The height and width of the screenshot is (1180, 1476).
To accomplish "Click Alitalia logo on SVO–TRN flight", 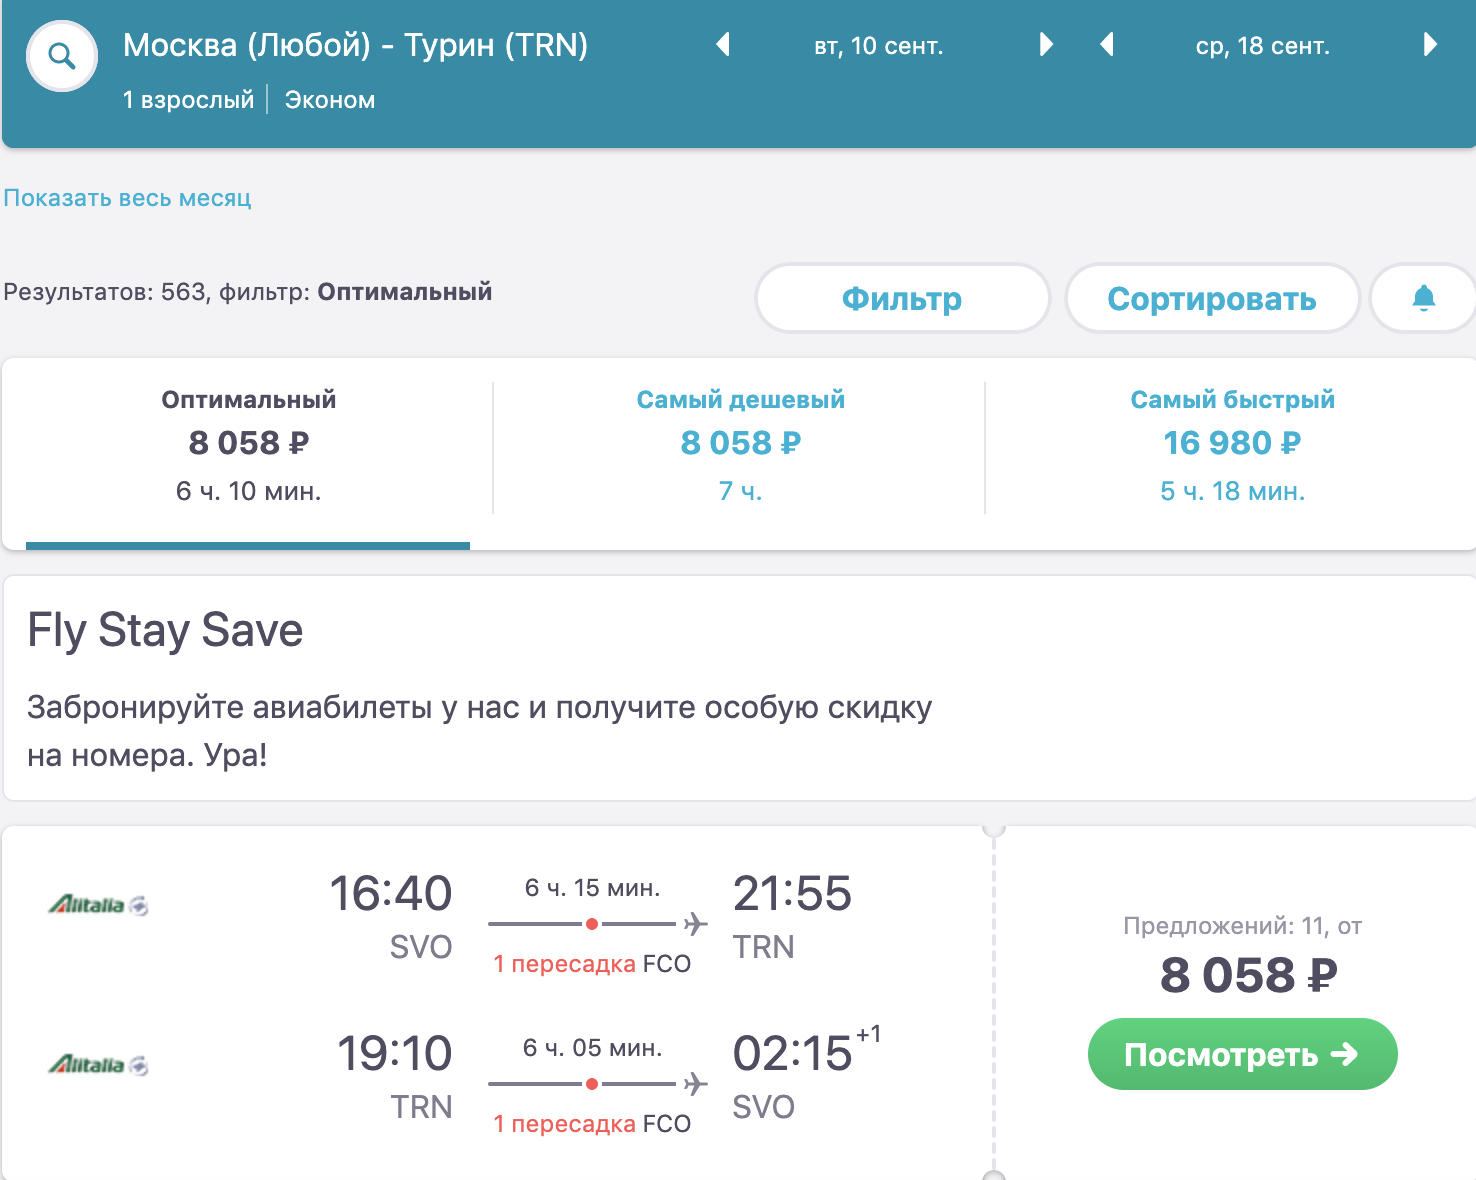I will (99, 905).
